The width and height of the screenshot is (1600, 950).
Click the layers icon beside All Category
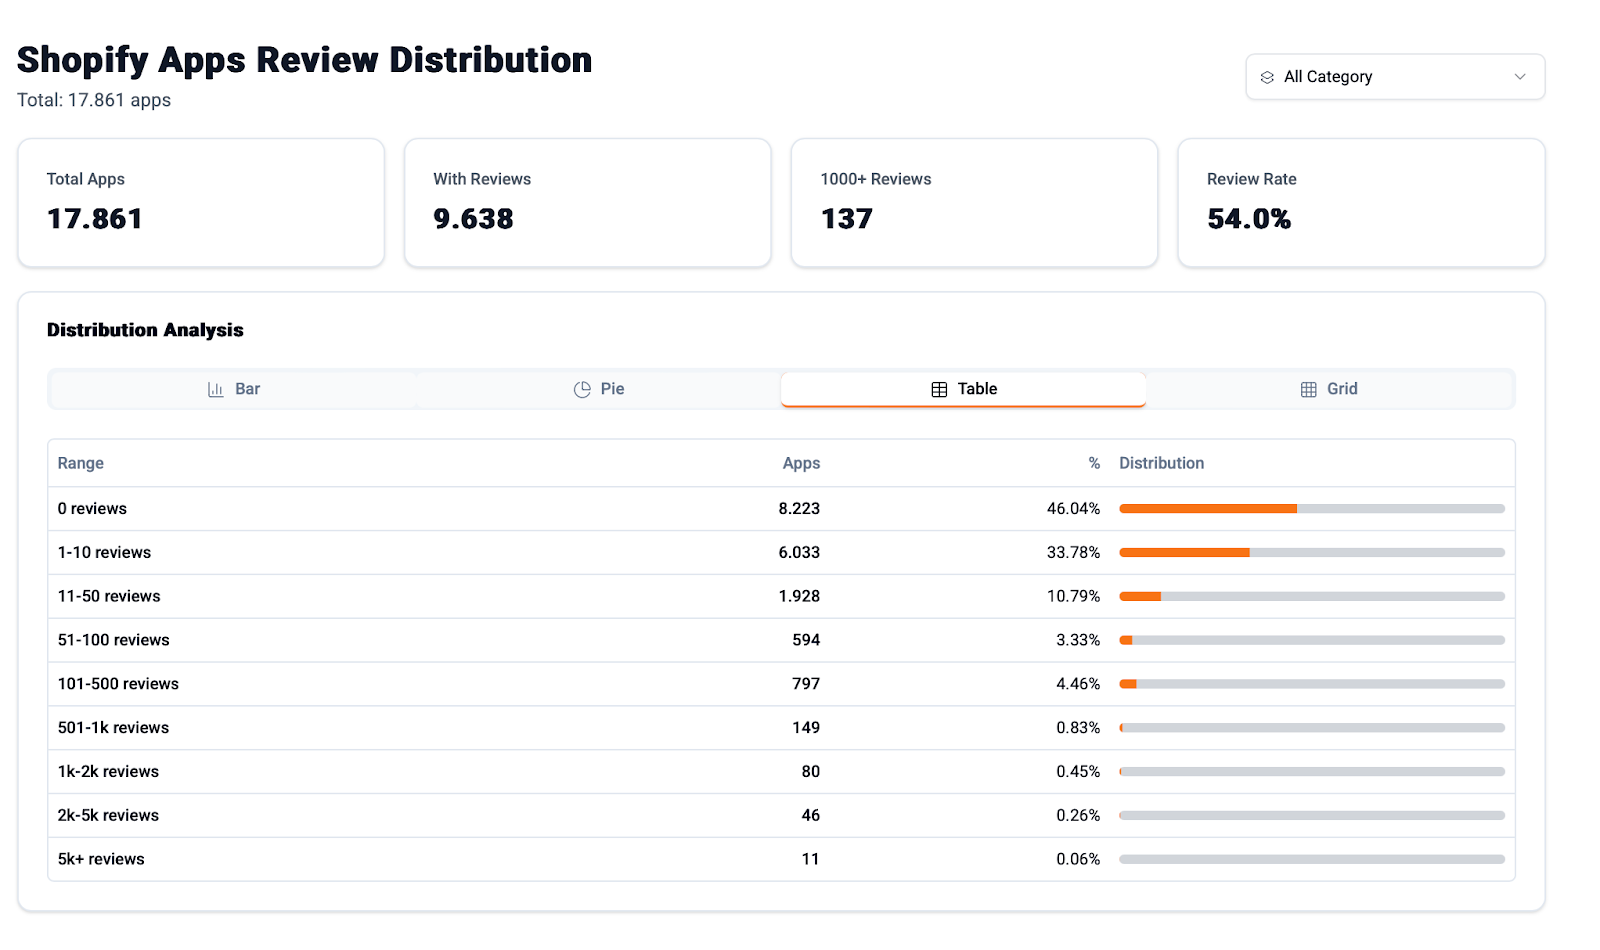pyautogui.click(x=1267, y=77)
